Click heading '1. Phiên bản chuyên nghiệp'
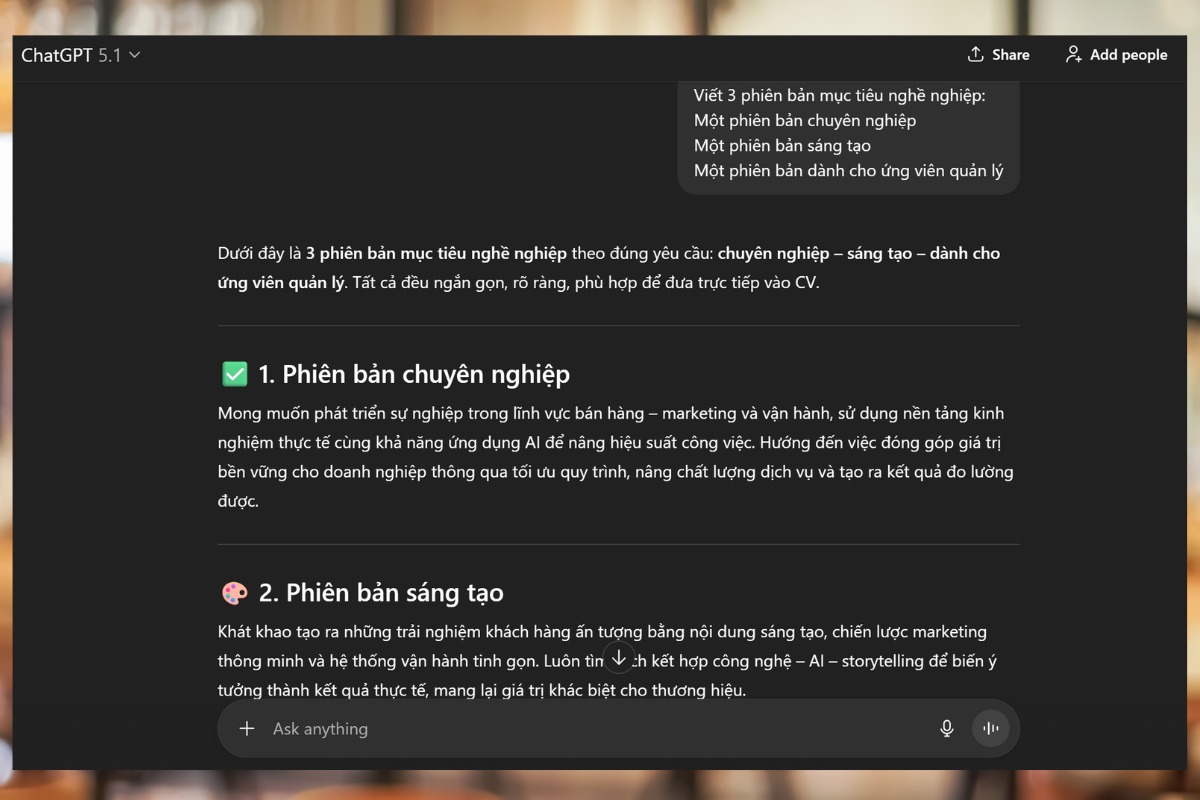Viewport: 1200px width, 800px height. [x=414, y=375]
